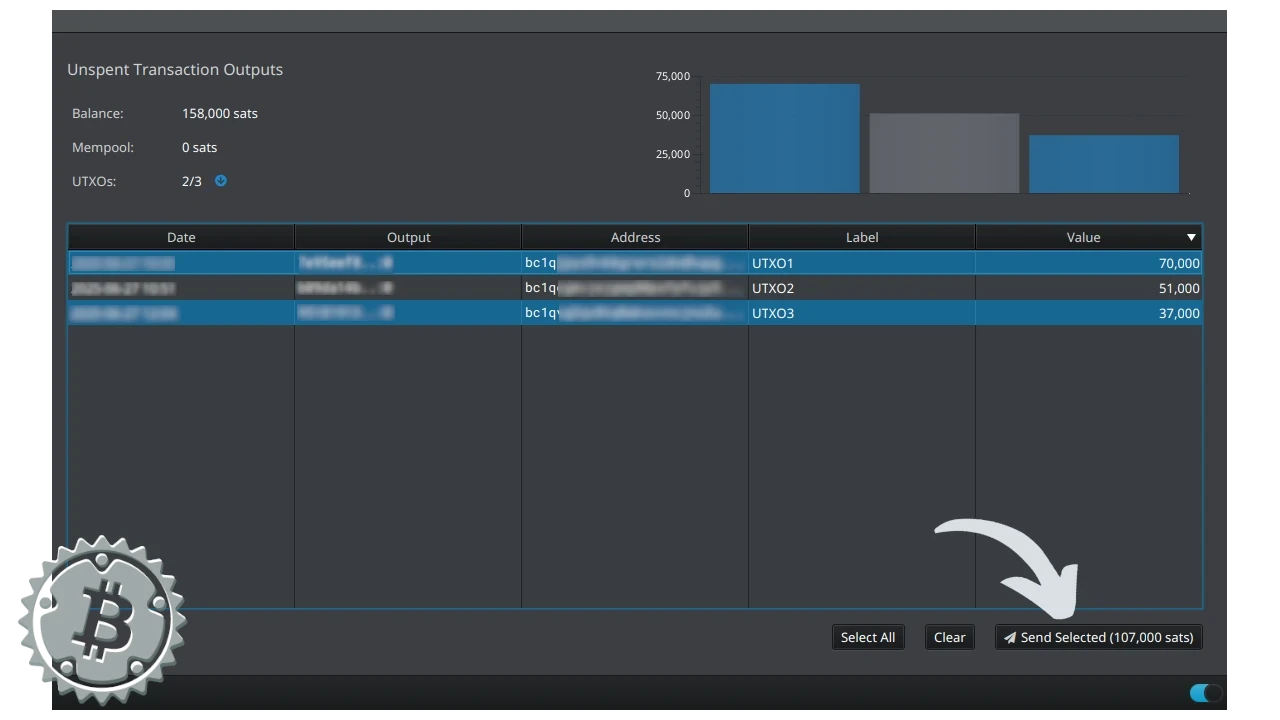
Task: Sort table by Output column header
Action: pyautogui.click(x=408, y=237)
